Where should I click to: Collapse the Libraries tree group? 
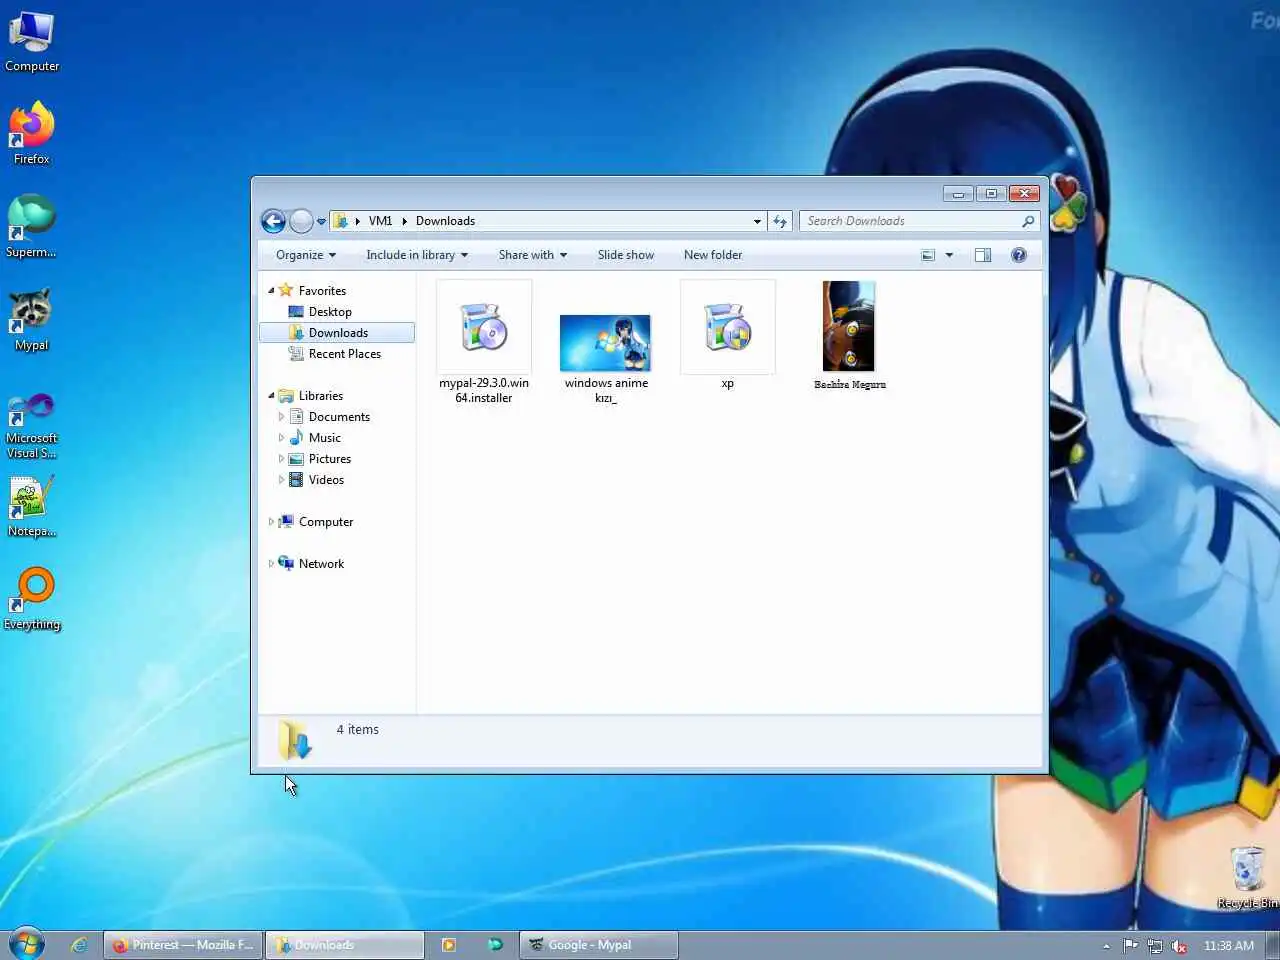pyautogui.click(x=271, y=396)
